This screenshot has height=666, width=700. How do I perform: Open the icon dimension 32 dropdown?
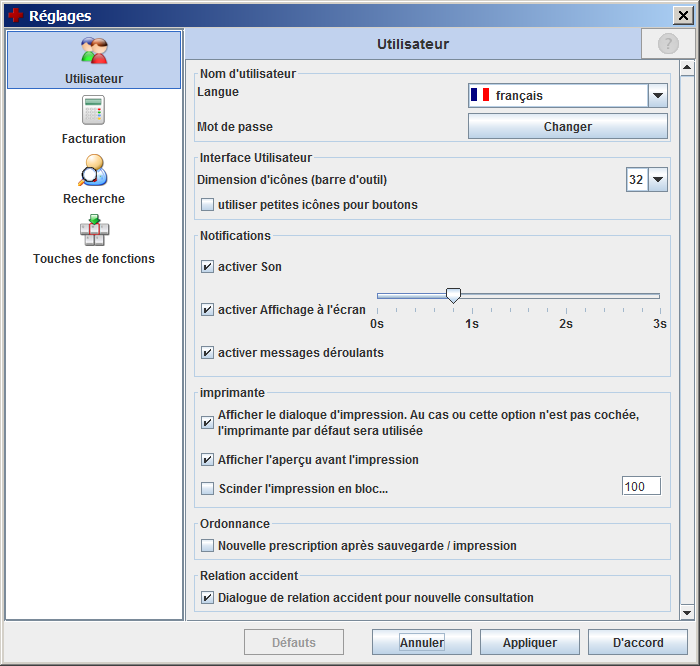click(657, 180)
